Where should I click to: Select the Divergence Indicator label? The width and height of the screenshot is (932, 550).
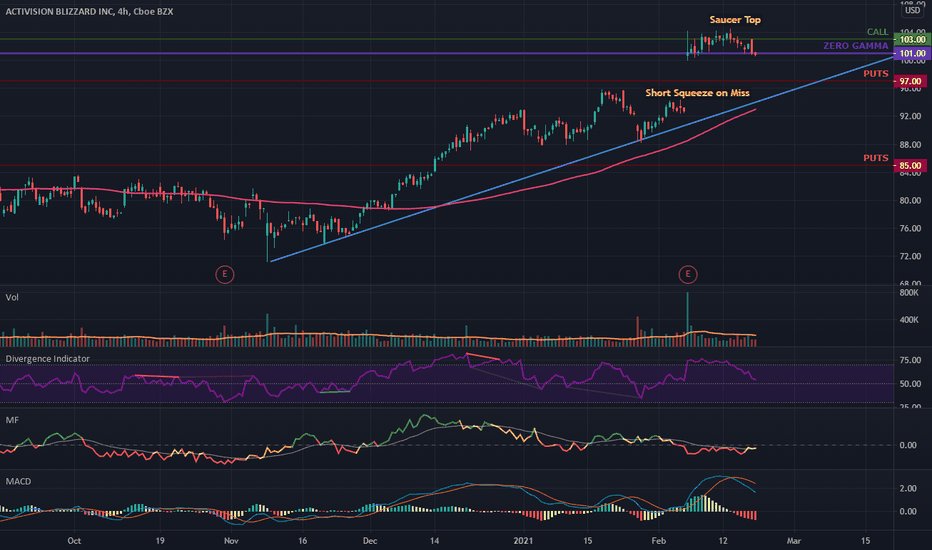pos(48,359)
